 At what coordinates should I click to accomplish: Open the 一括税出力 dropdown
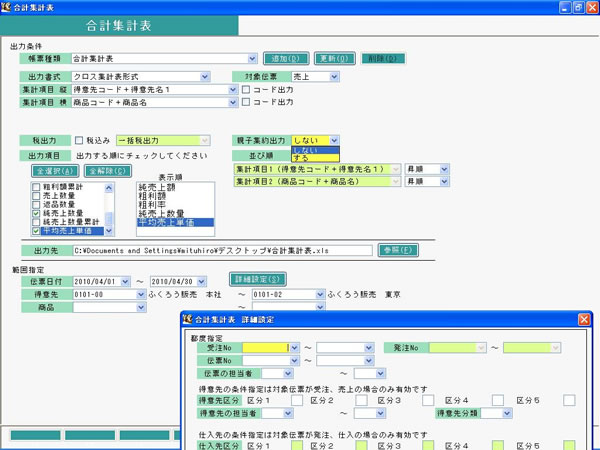pyautogui.click(x=205, y=140)
